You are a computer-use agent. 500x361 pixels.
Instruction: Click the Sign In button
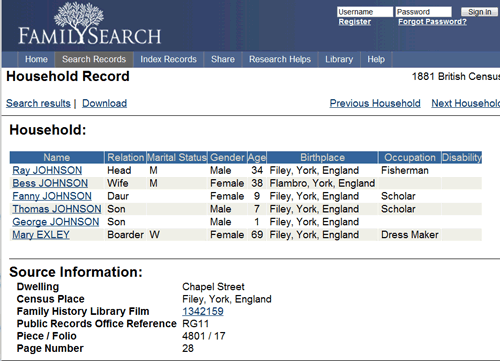pos(479,12)
